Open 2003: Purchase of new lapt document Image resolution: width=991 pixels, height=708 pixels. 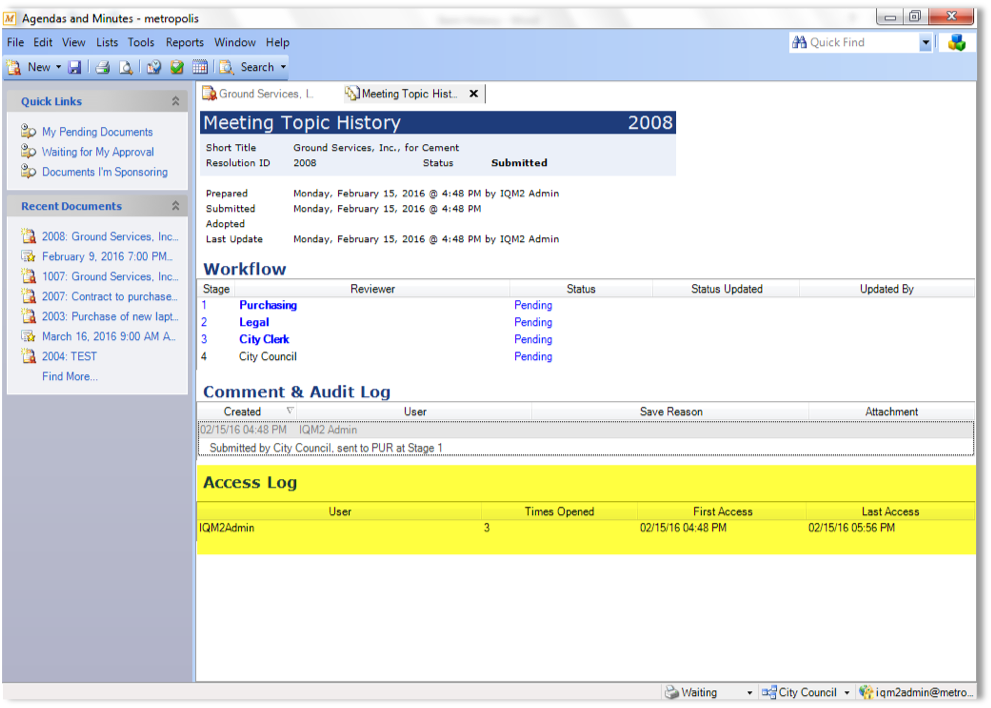[x=110, y=317]
